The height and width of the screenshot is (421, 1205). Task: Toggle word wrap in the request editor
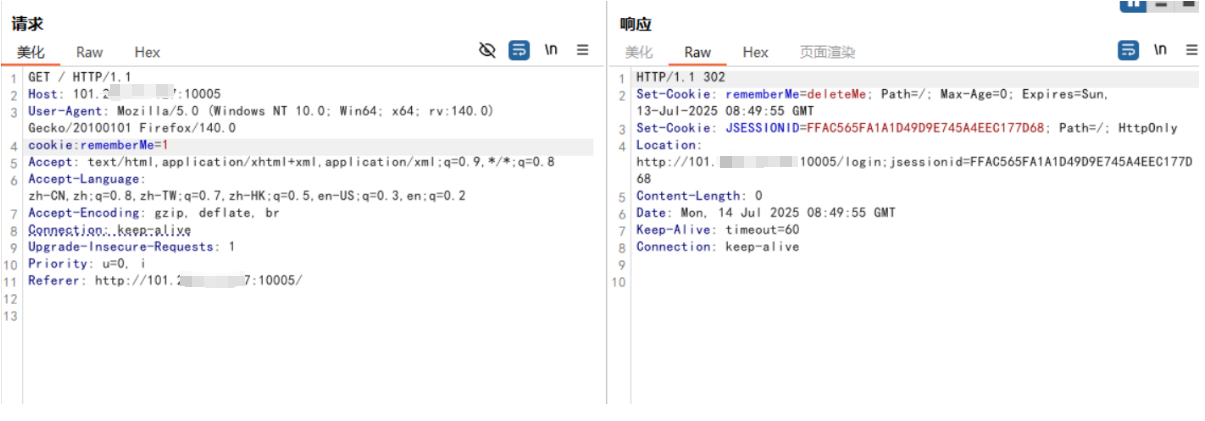click(x=519, y=50)
